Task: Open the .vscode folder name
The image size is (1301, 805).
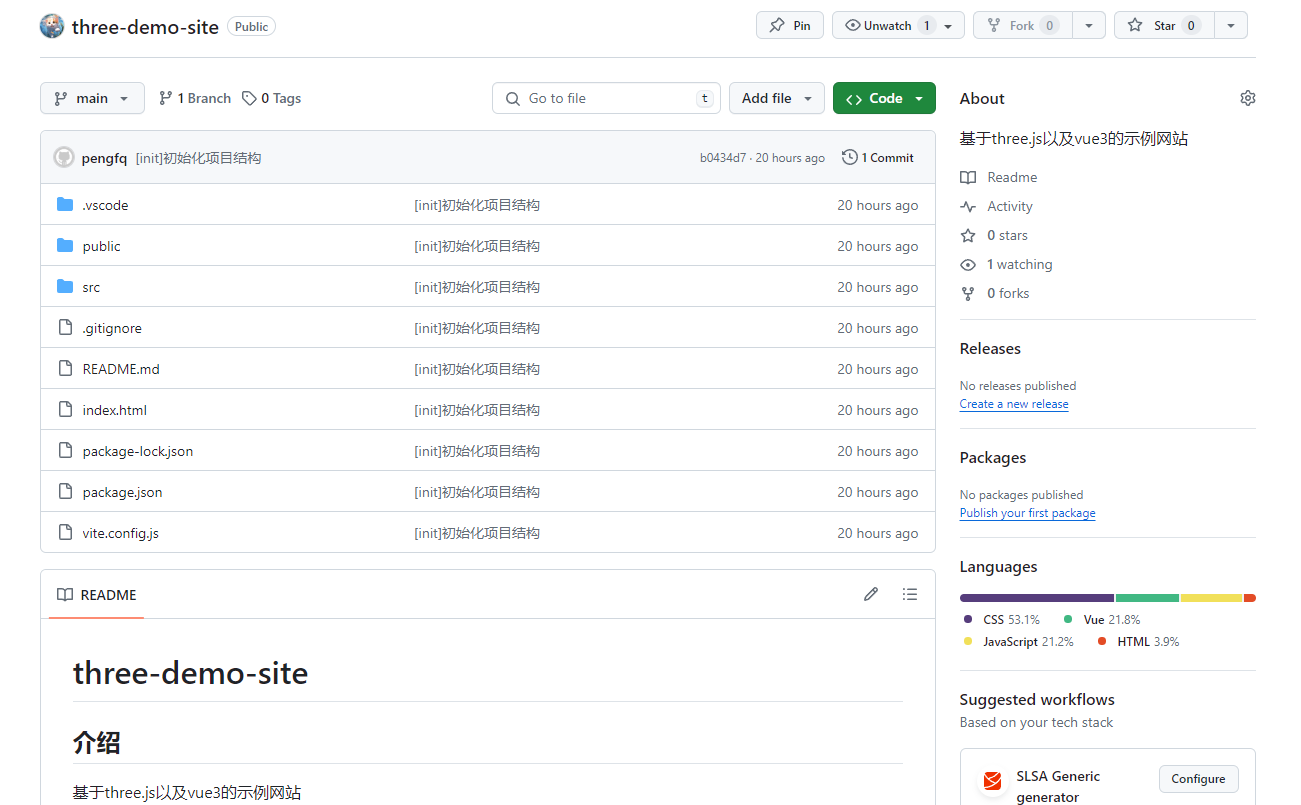Action: [105, 205]
